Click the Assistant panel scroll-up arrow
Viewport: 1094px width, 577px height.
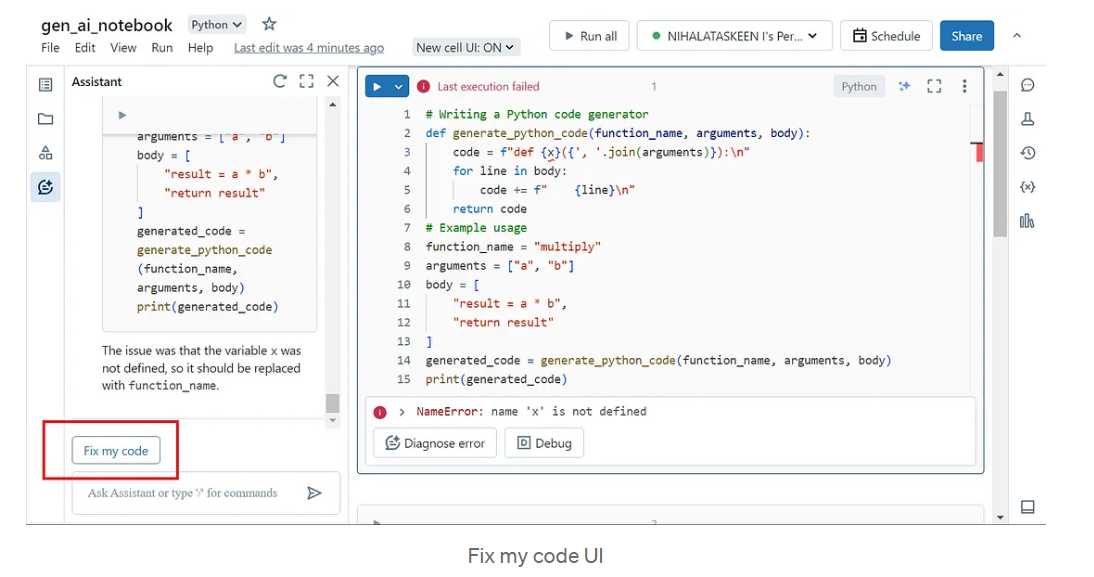[x=333, y=105]
